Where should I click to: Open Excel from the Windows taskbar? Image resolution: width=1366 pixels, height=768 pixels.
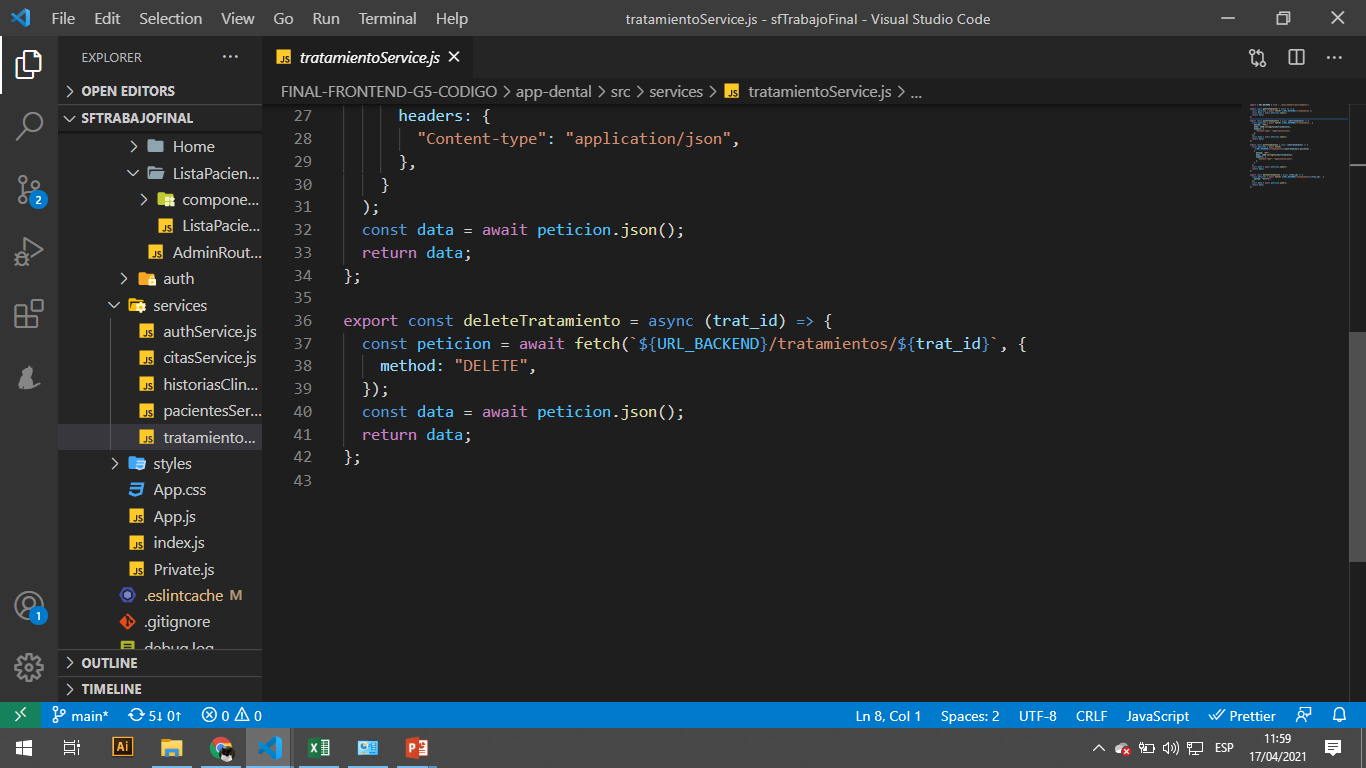click(x=318, y=747)
